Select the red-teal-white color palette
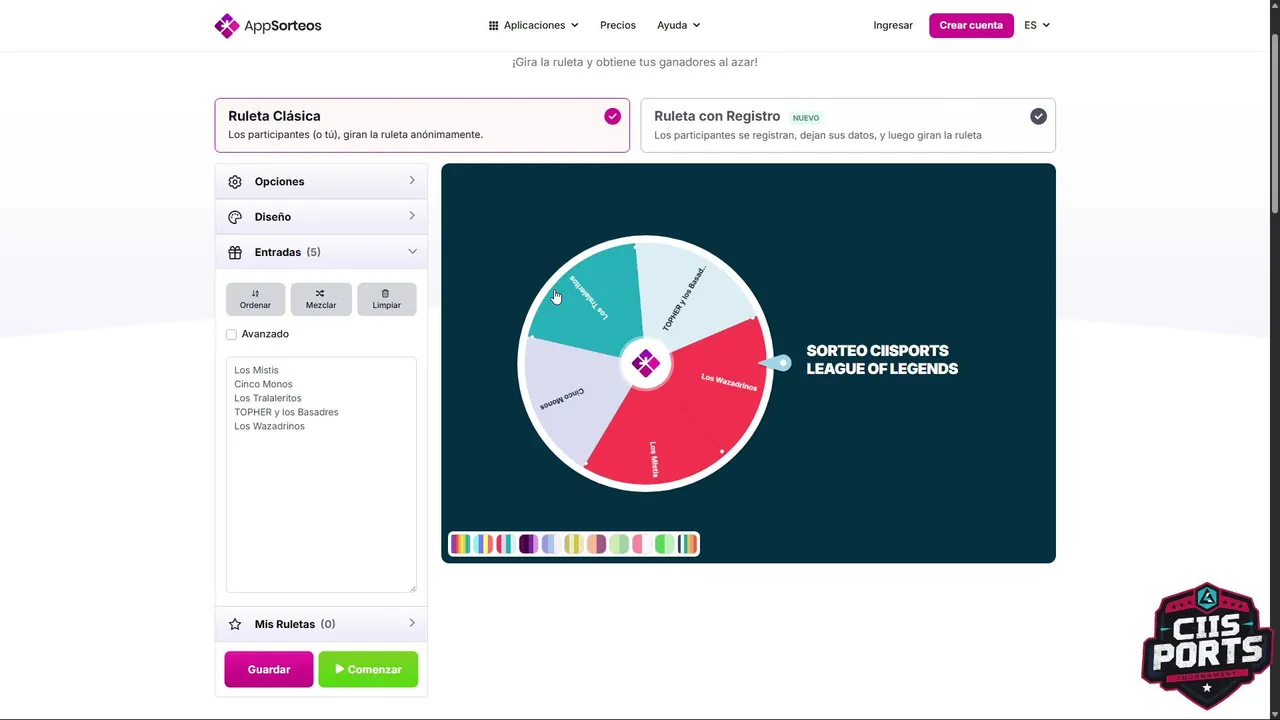The height and width of the screenshot is (720, 1280). tap(506, 544)
